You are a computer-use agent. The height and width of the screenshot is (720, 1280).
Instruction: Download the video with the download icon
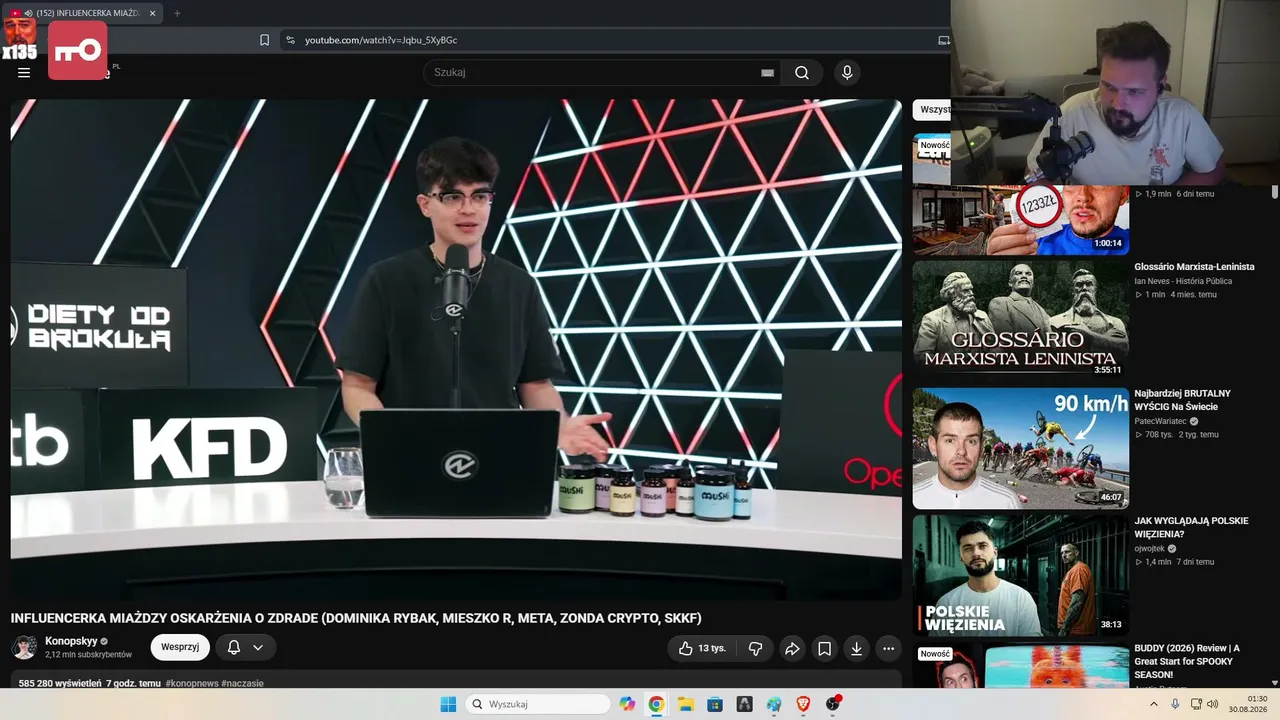pyautogui.click(x=856, y=648)
